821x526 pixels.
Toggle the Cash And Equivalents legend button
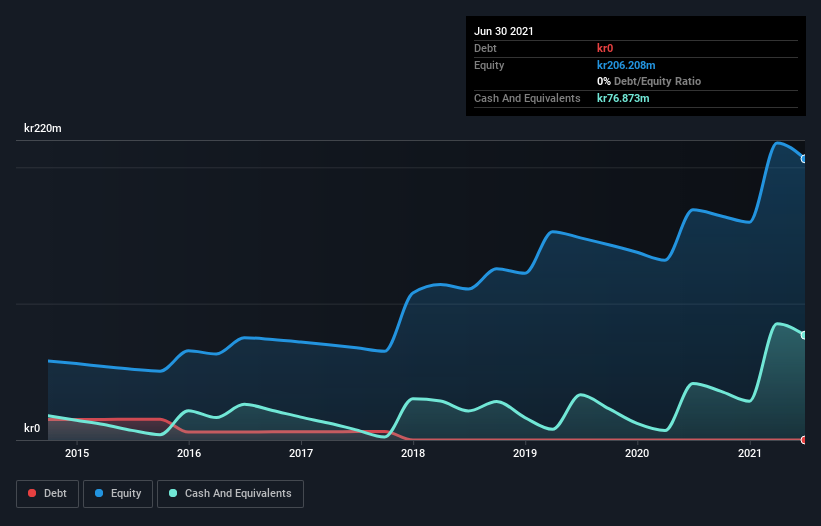[230, 494]
